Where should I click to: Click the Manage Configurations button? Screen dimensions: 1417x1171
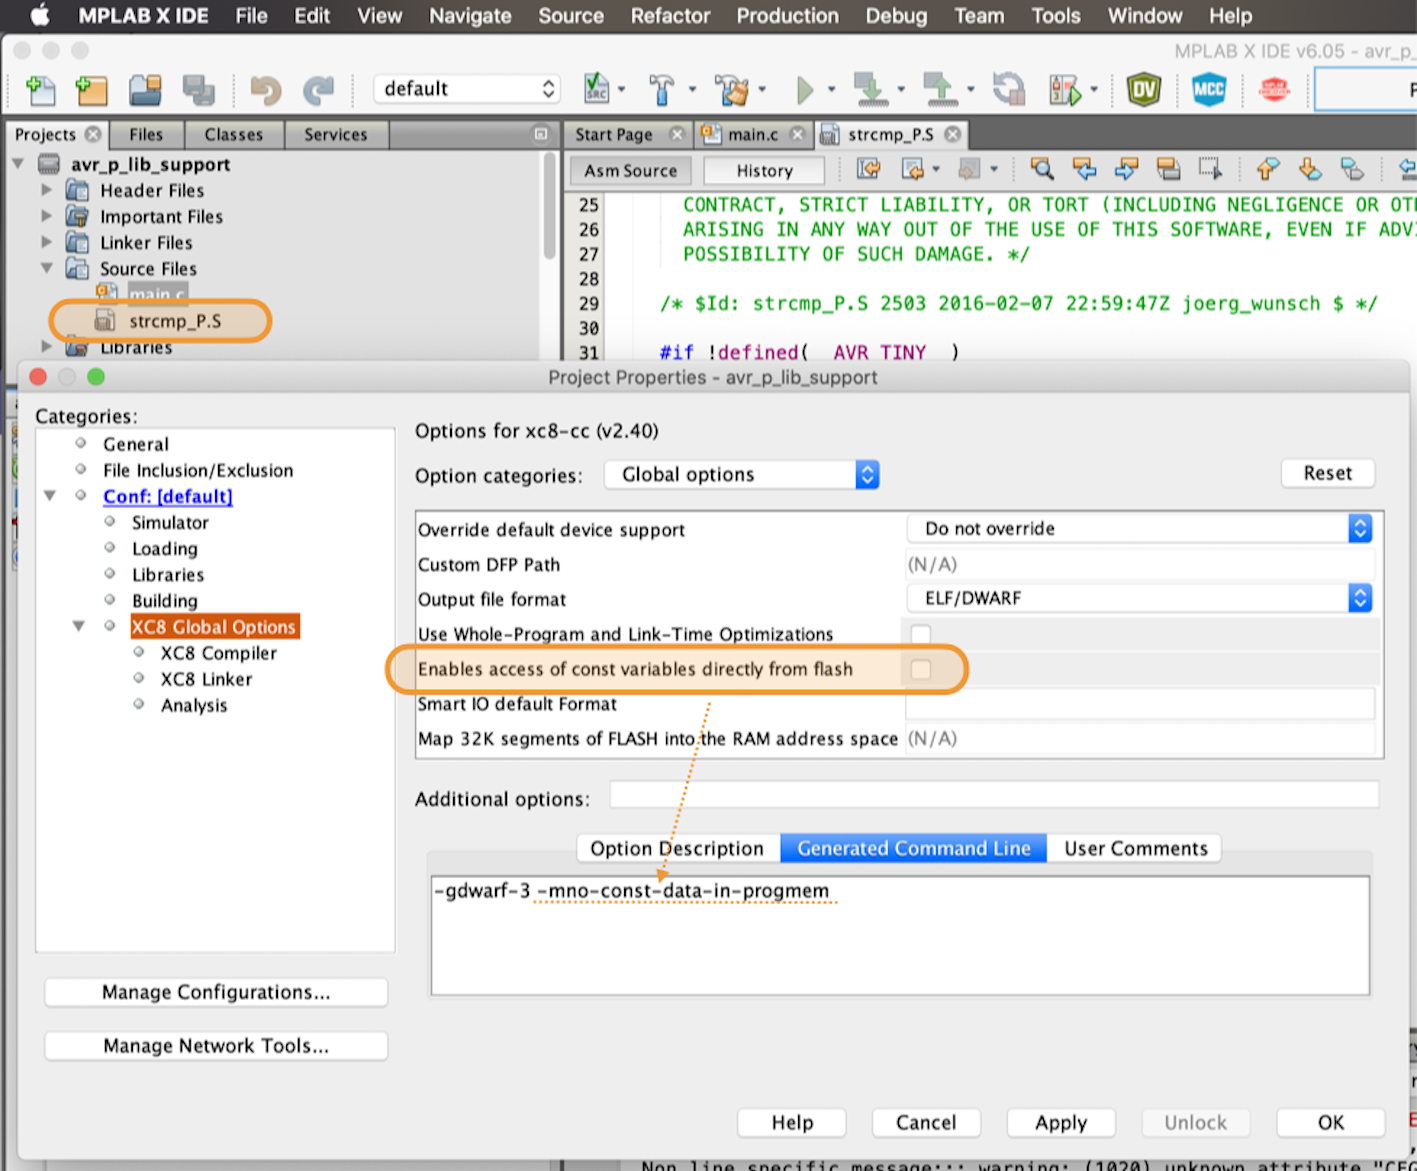coord(216,992)
